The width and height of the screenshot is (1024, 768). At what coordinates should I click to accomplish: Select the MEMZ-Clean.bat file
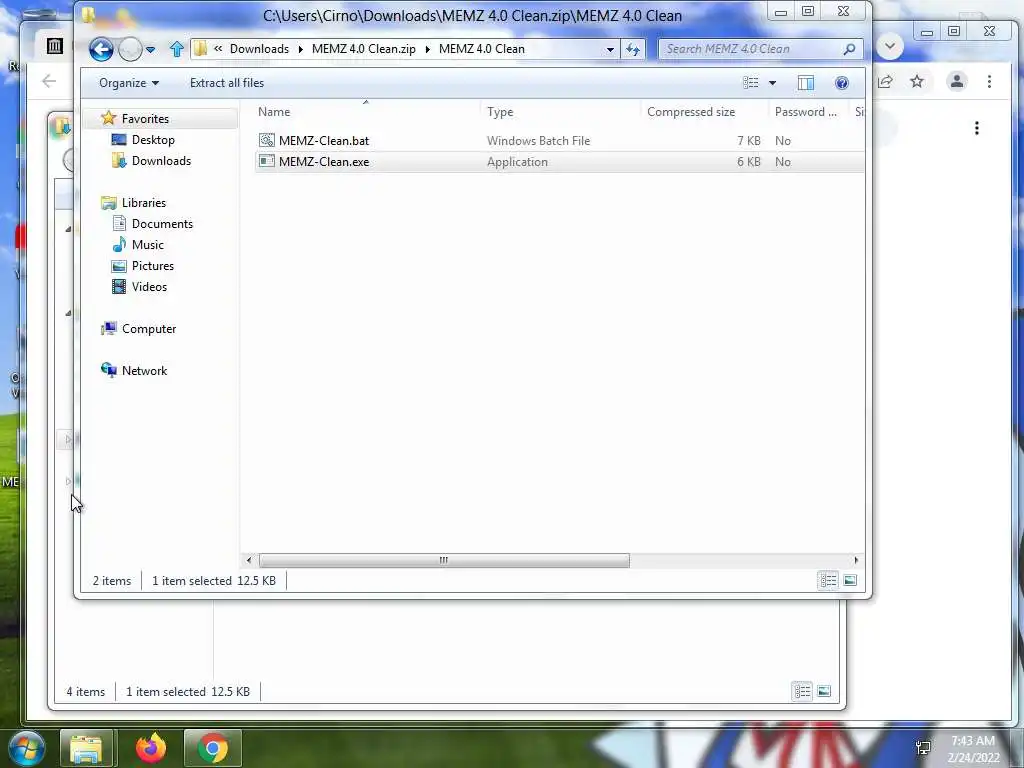click(x=559, y=140)
